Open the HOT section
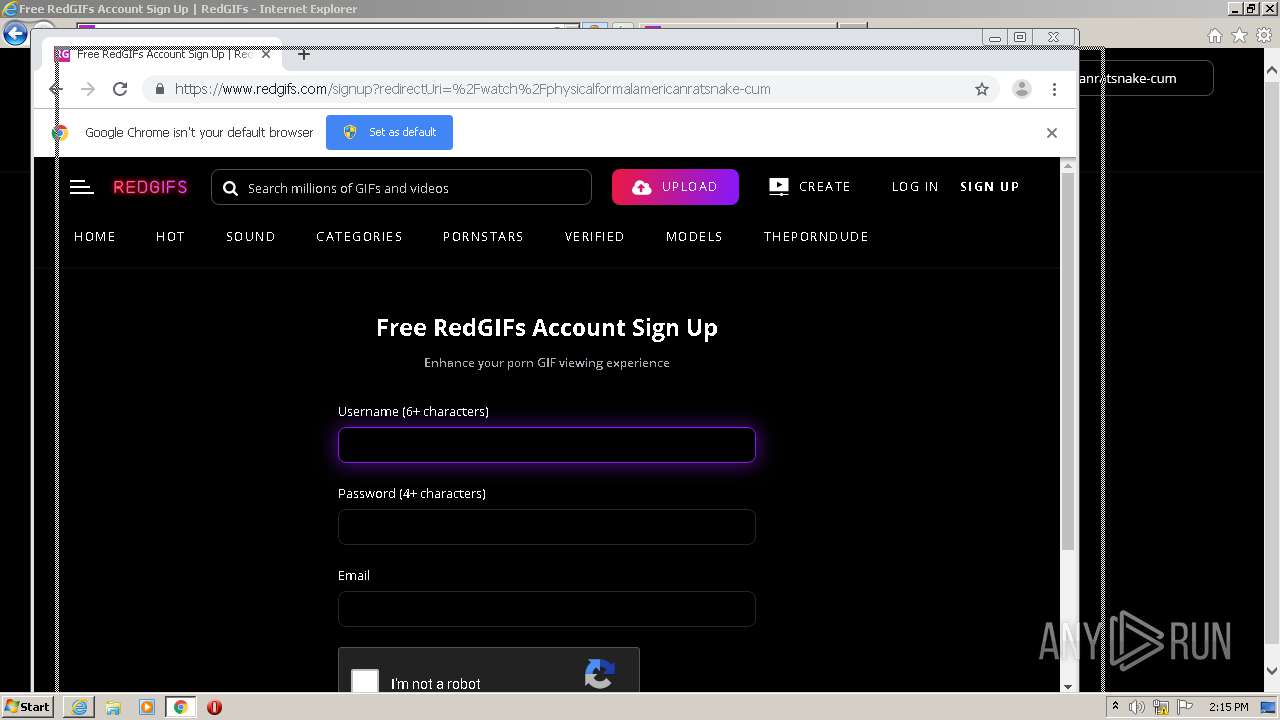Image resolution: width=1280 pixels, height=720 pixels. click(170, 237)
